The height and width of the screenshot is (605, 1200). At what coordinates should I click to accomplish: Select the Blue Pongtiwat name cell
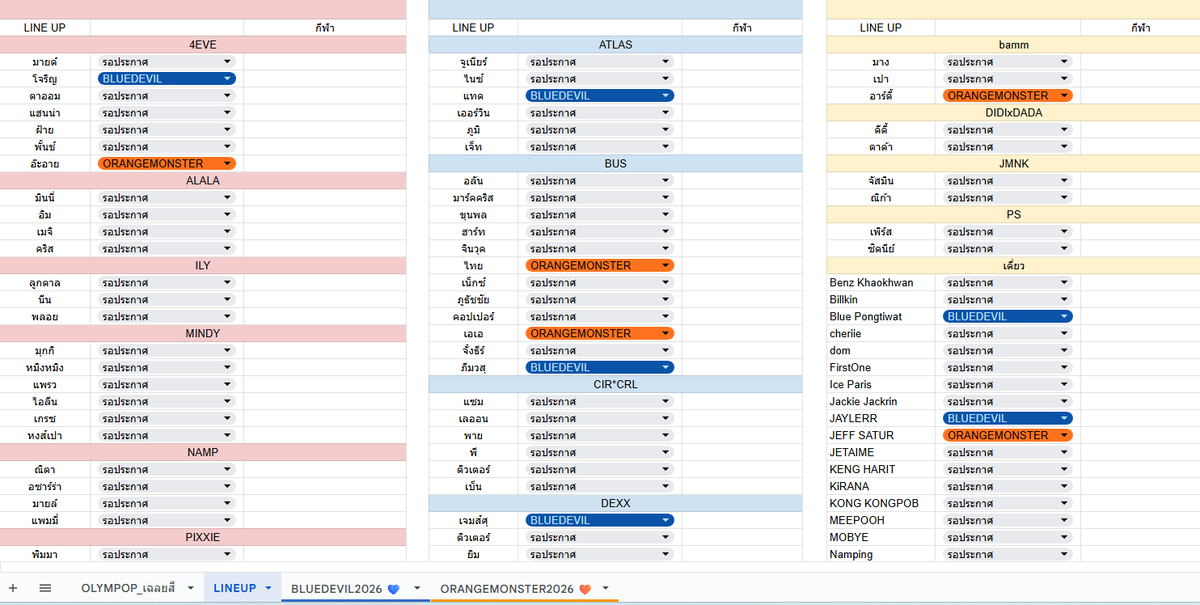pyautogui.click(x=881, y=316)
